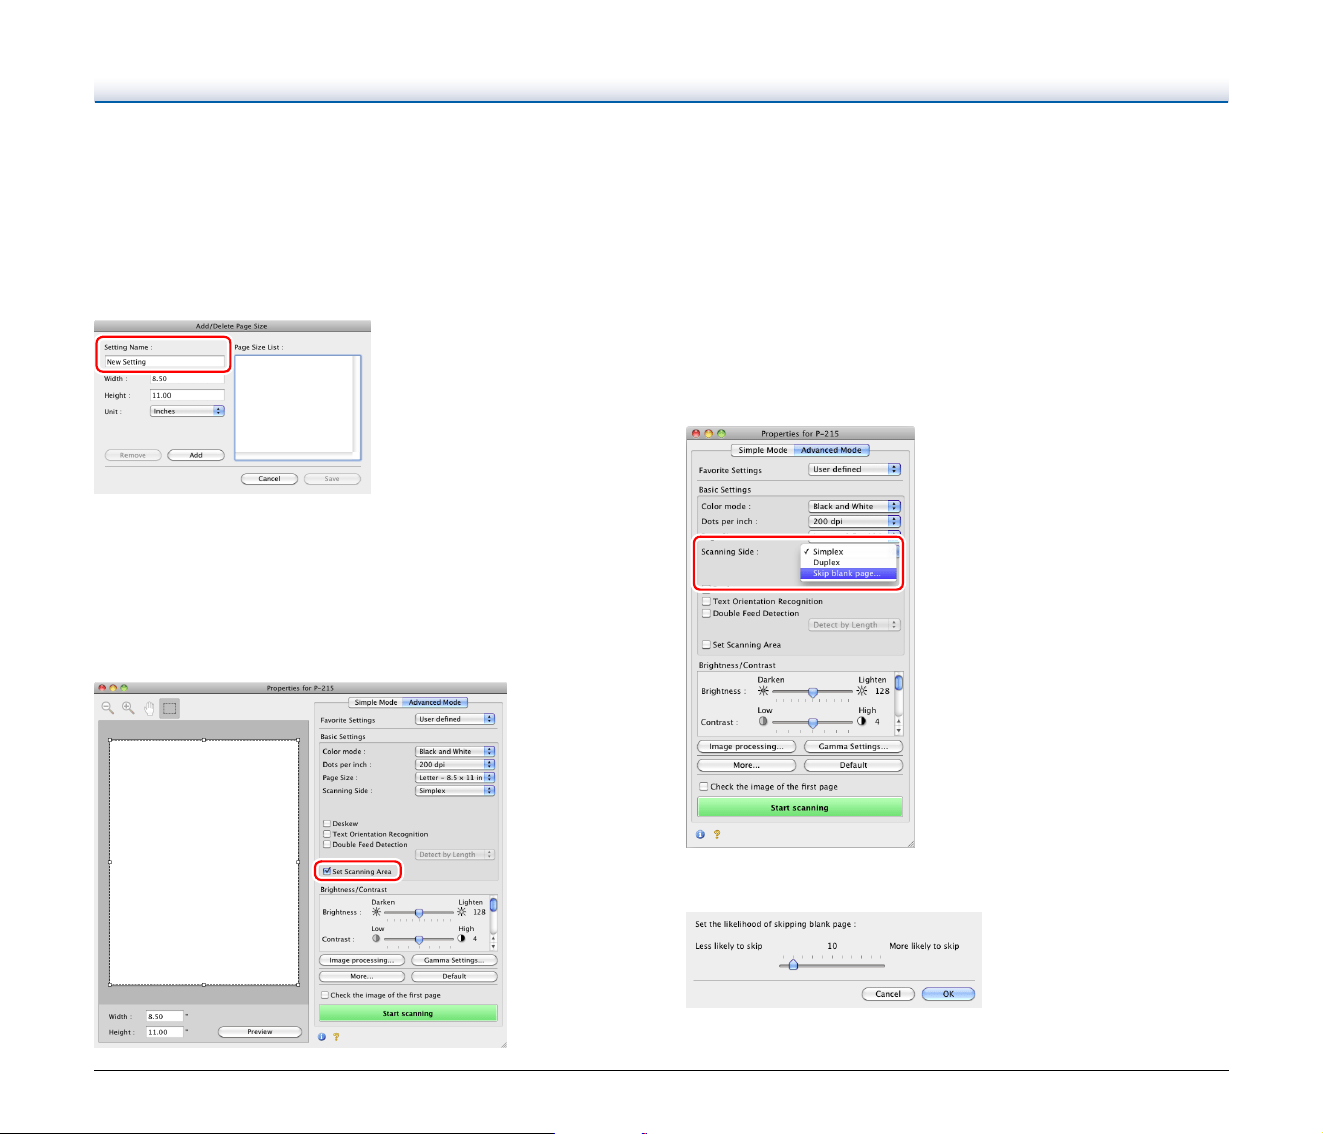
Task: Click Brightness slider thumb in preview Properties window
Action: (x=419, y=912)
